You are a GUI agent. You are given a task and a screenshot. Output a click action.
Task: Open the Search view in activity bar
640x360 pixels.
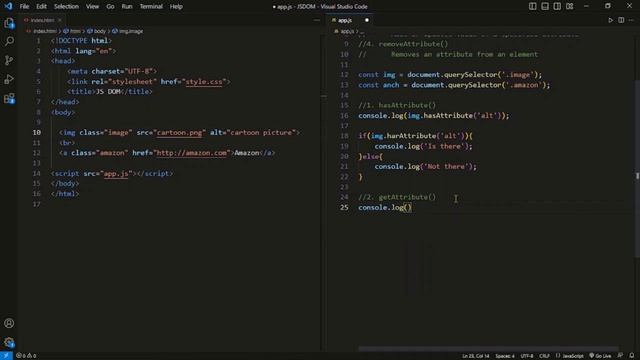click(x=9, y=41)
